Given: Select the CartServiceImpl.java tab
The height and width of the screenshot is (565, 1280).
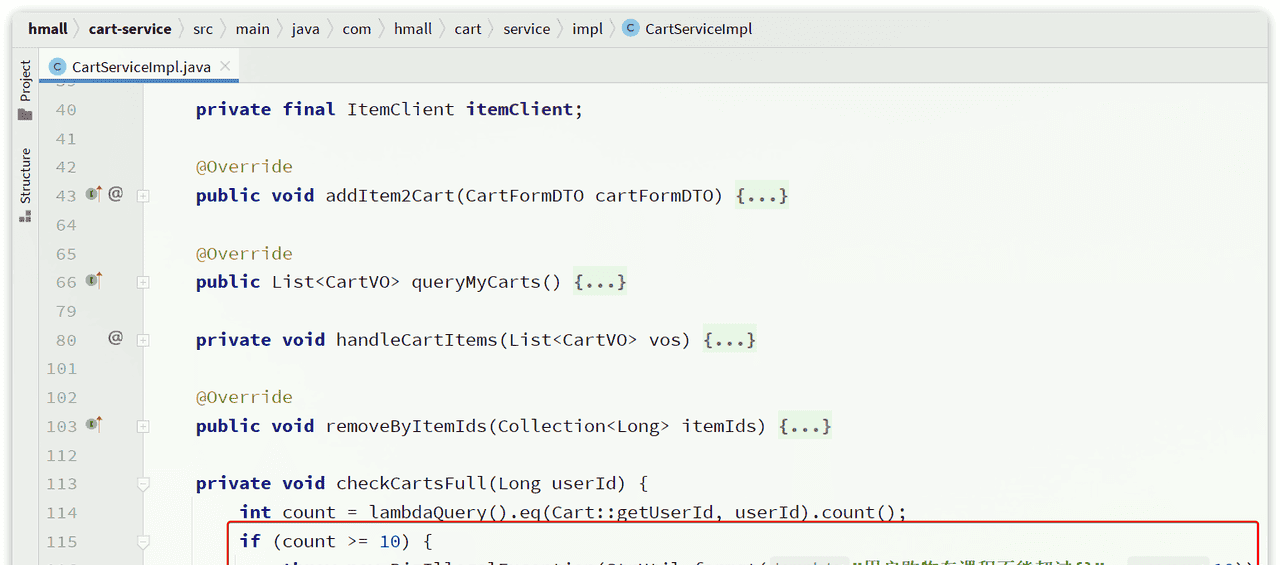Looking at the screenshot, I should tap(140, 67).
